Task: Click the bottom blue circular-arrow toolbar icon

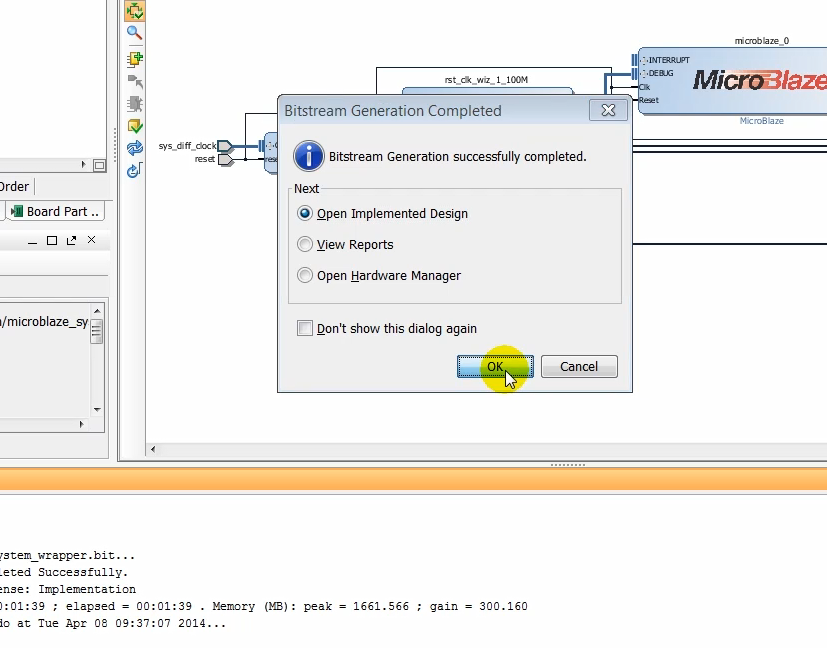Action: pyautogui.click(x=135, y=171)
